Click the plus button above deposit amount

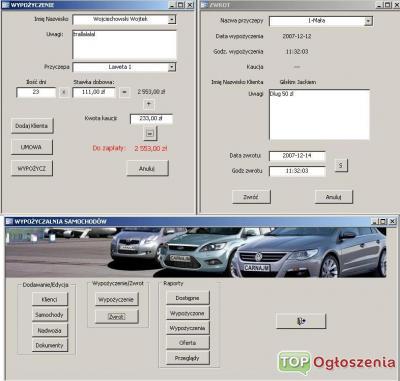coord(149,104)
